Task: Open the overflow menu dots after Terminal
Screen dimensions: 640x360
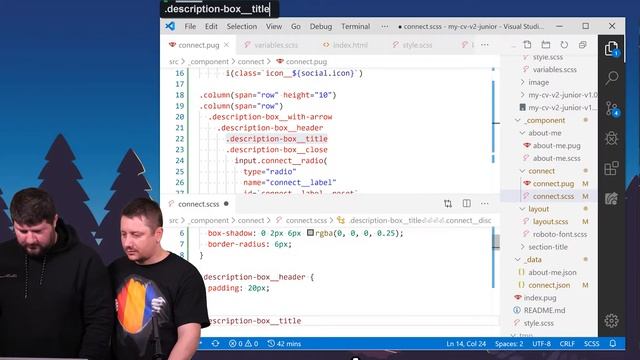Action: pyautogui.click(x=384, y=27)
